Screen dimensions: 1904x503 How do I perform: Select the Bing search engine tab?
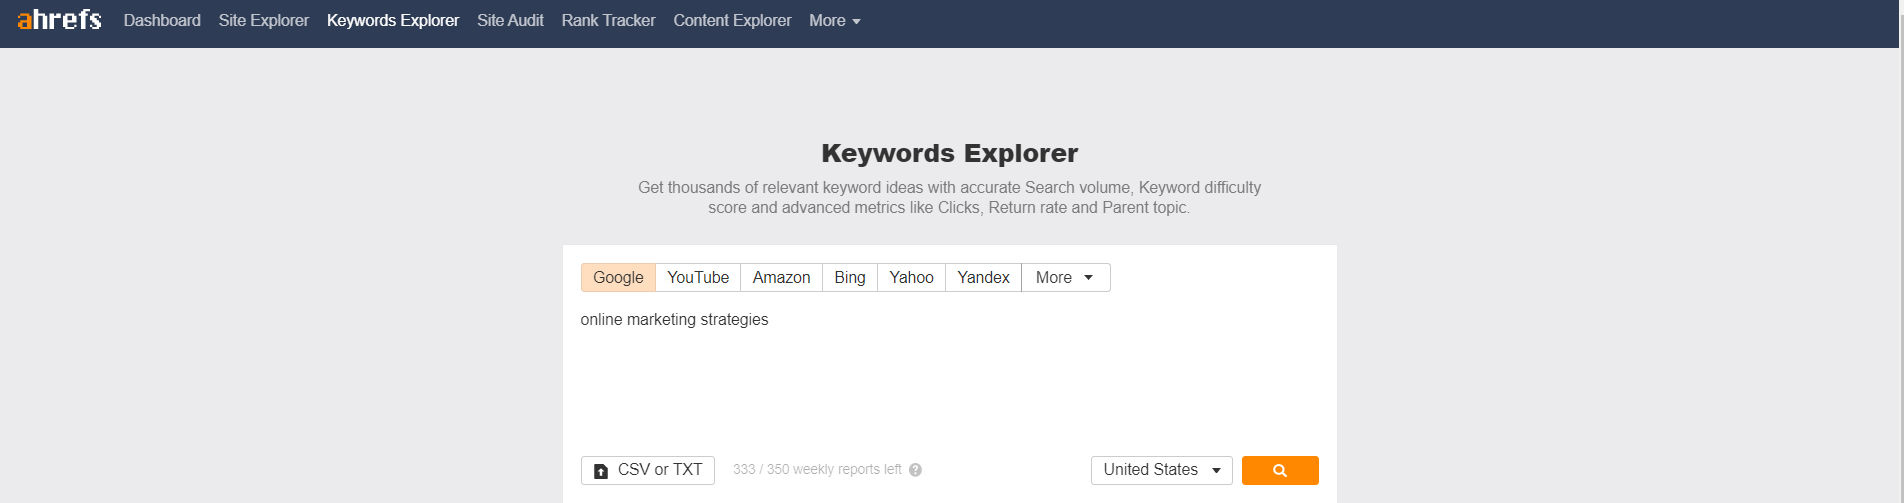(849, 278)
